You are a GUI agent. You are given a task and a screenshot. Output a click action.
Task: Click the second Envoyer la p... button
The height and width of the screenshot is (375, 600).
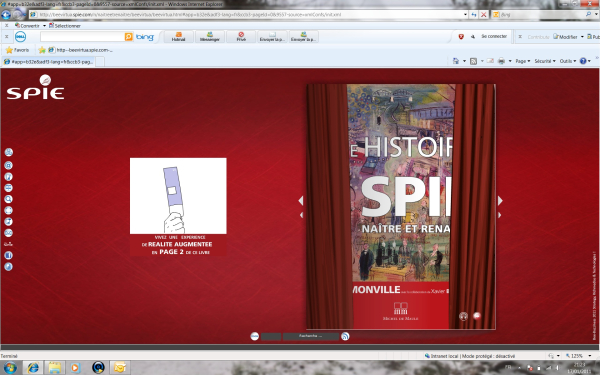click(304, 37)
